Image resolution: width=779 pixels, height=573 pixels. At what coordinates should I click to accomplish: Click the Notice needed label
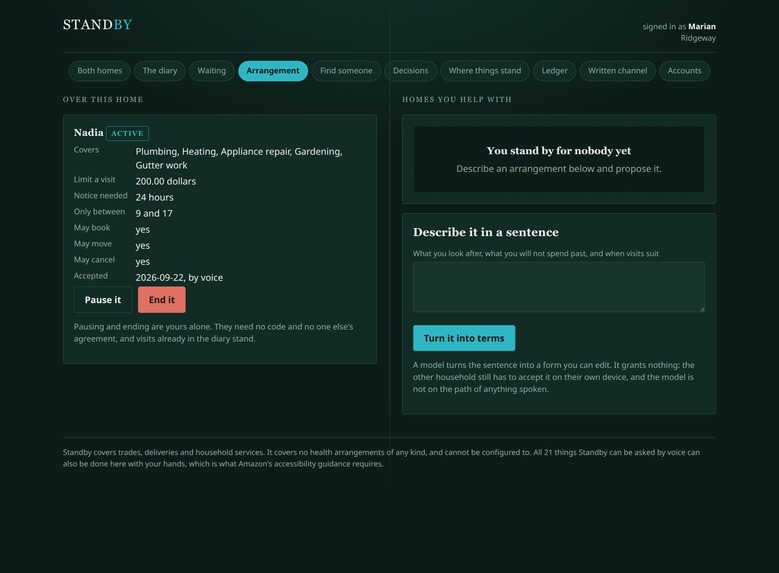[100, 195]
